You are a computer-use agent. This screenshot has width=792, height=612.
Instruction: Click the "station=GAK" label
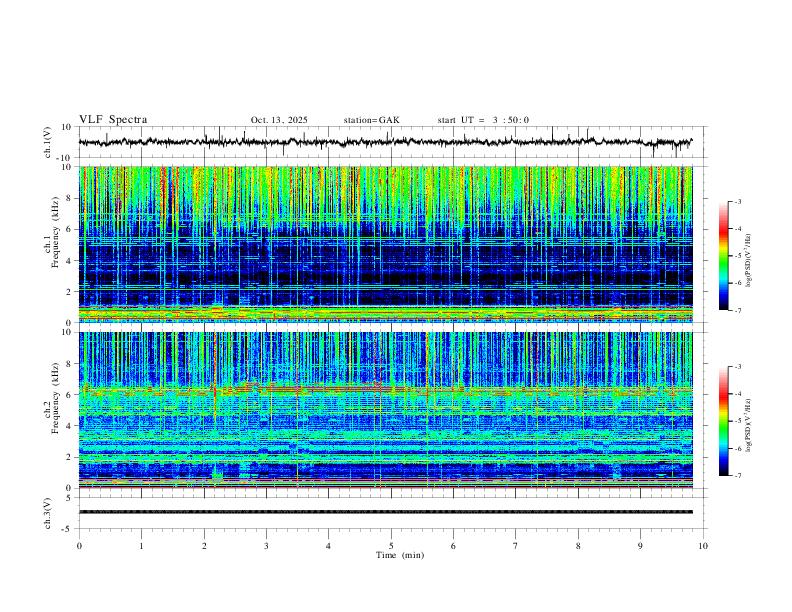(x=371, y=120)
